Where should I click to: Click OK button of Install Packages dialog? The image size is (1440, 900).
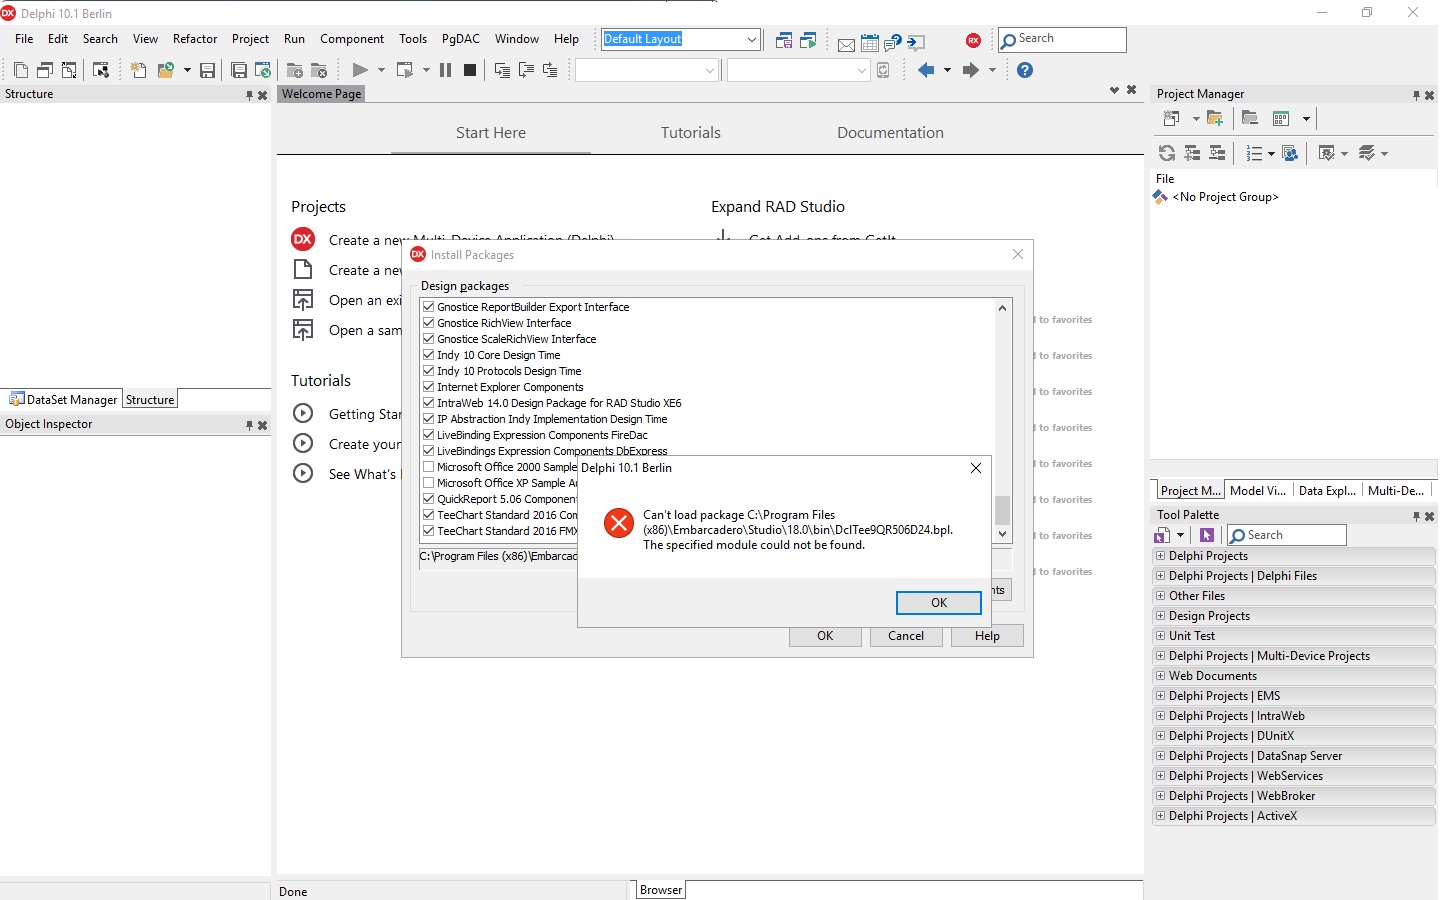(x=825, y=636)
